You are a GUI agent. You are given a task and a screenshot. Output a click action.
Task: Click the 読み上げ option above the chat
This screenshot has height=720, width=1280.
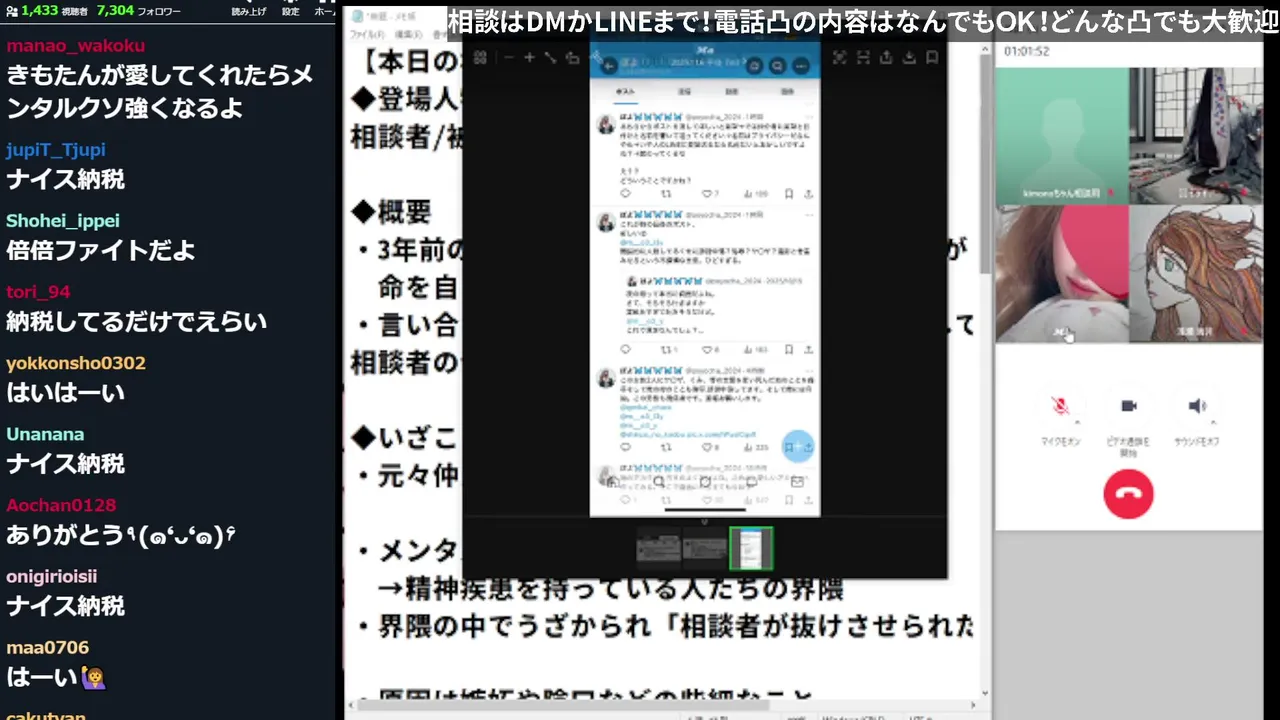click(249, 11)
